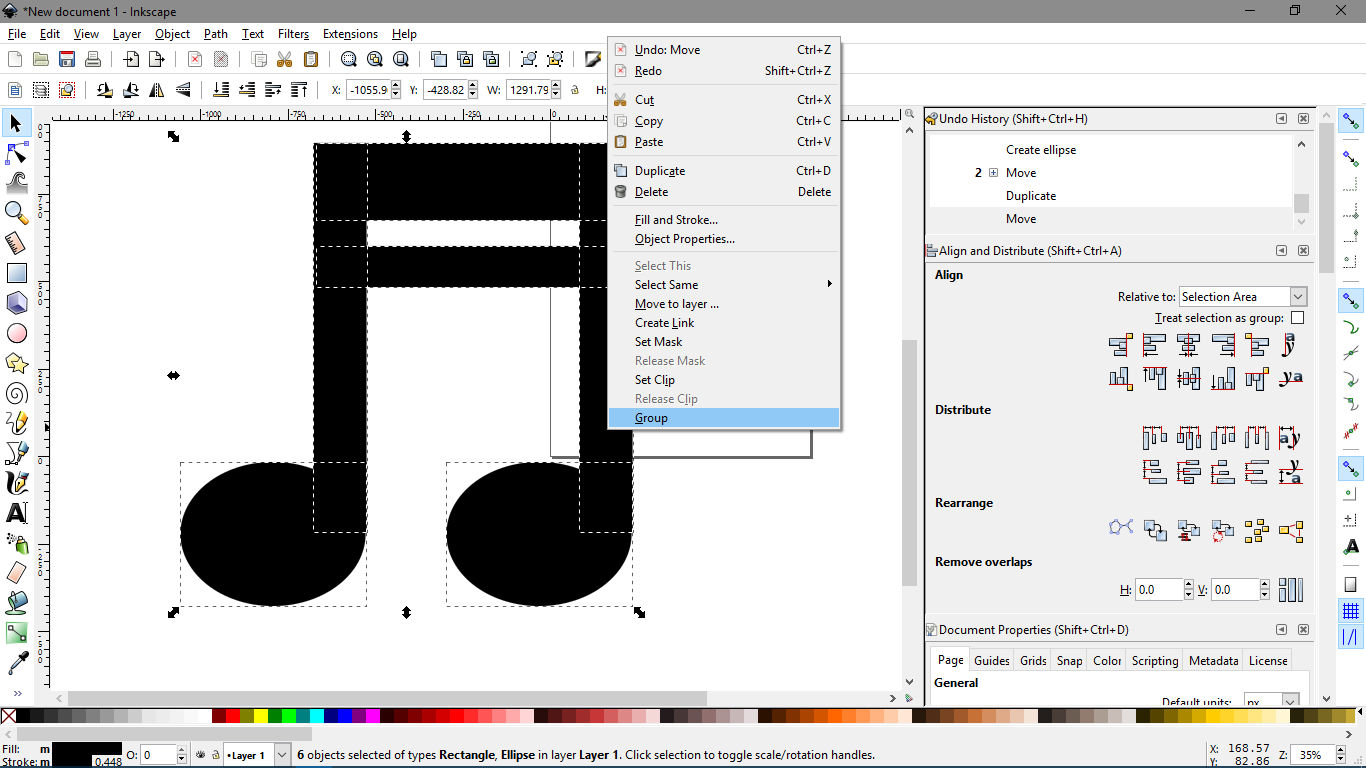Click the Opacity O: input field
The height and width of the screenshot is (768, 1366).
pyautogui.click(x=160, y=755)
